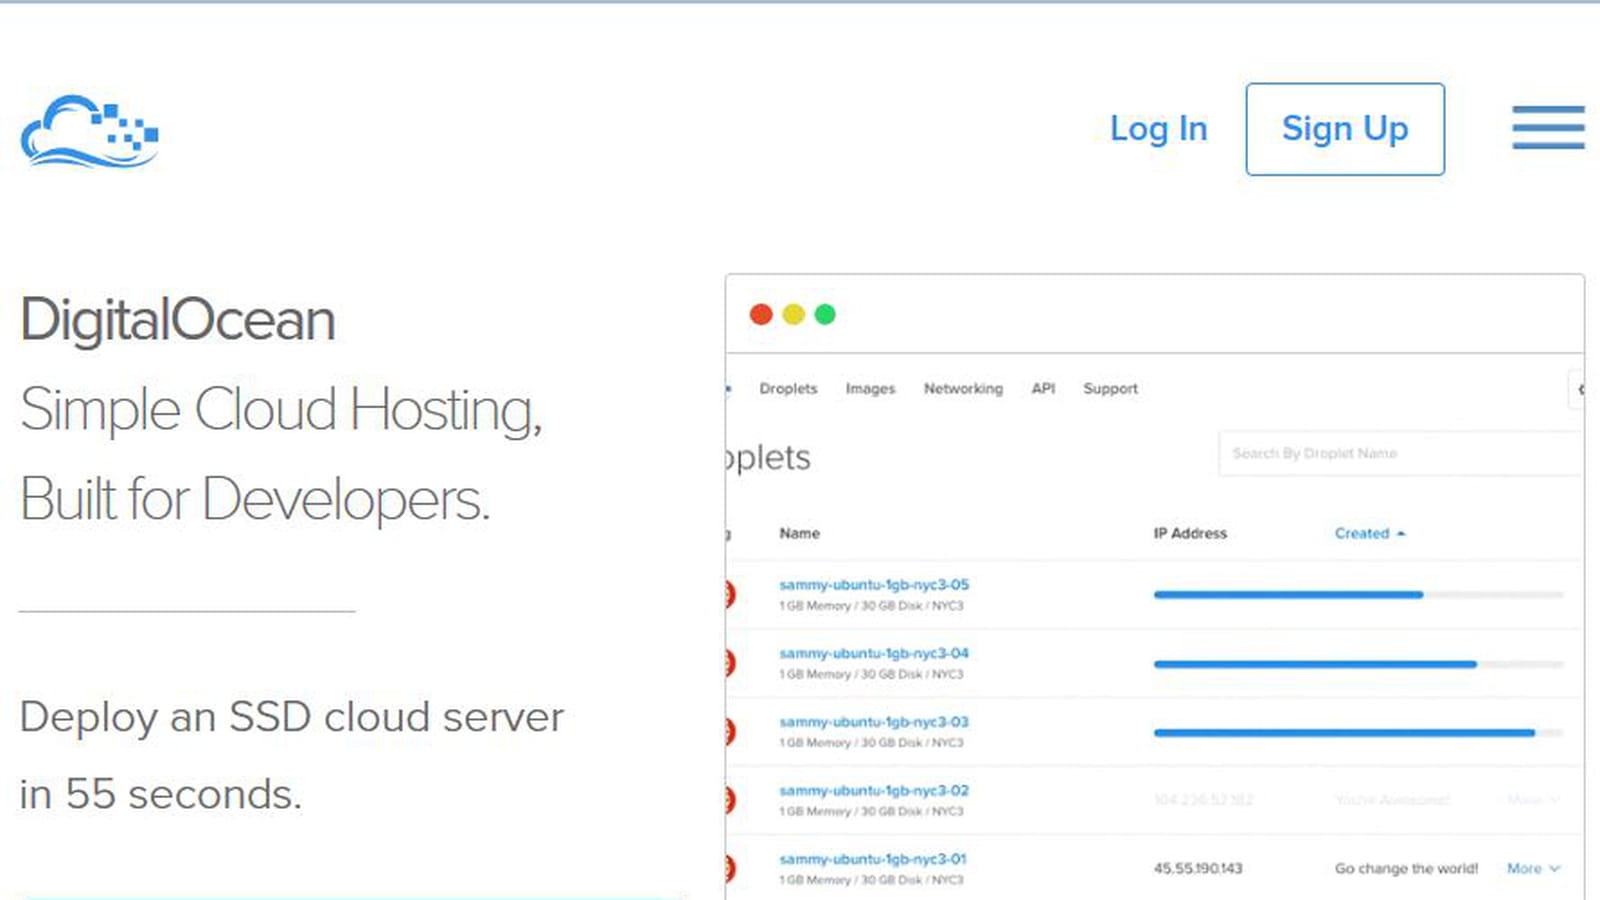The height and width of the screenshot is (900, 1600).
Task: Click the Log In link
Action: 1158,129
